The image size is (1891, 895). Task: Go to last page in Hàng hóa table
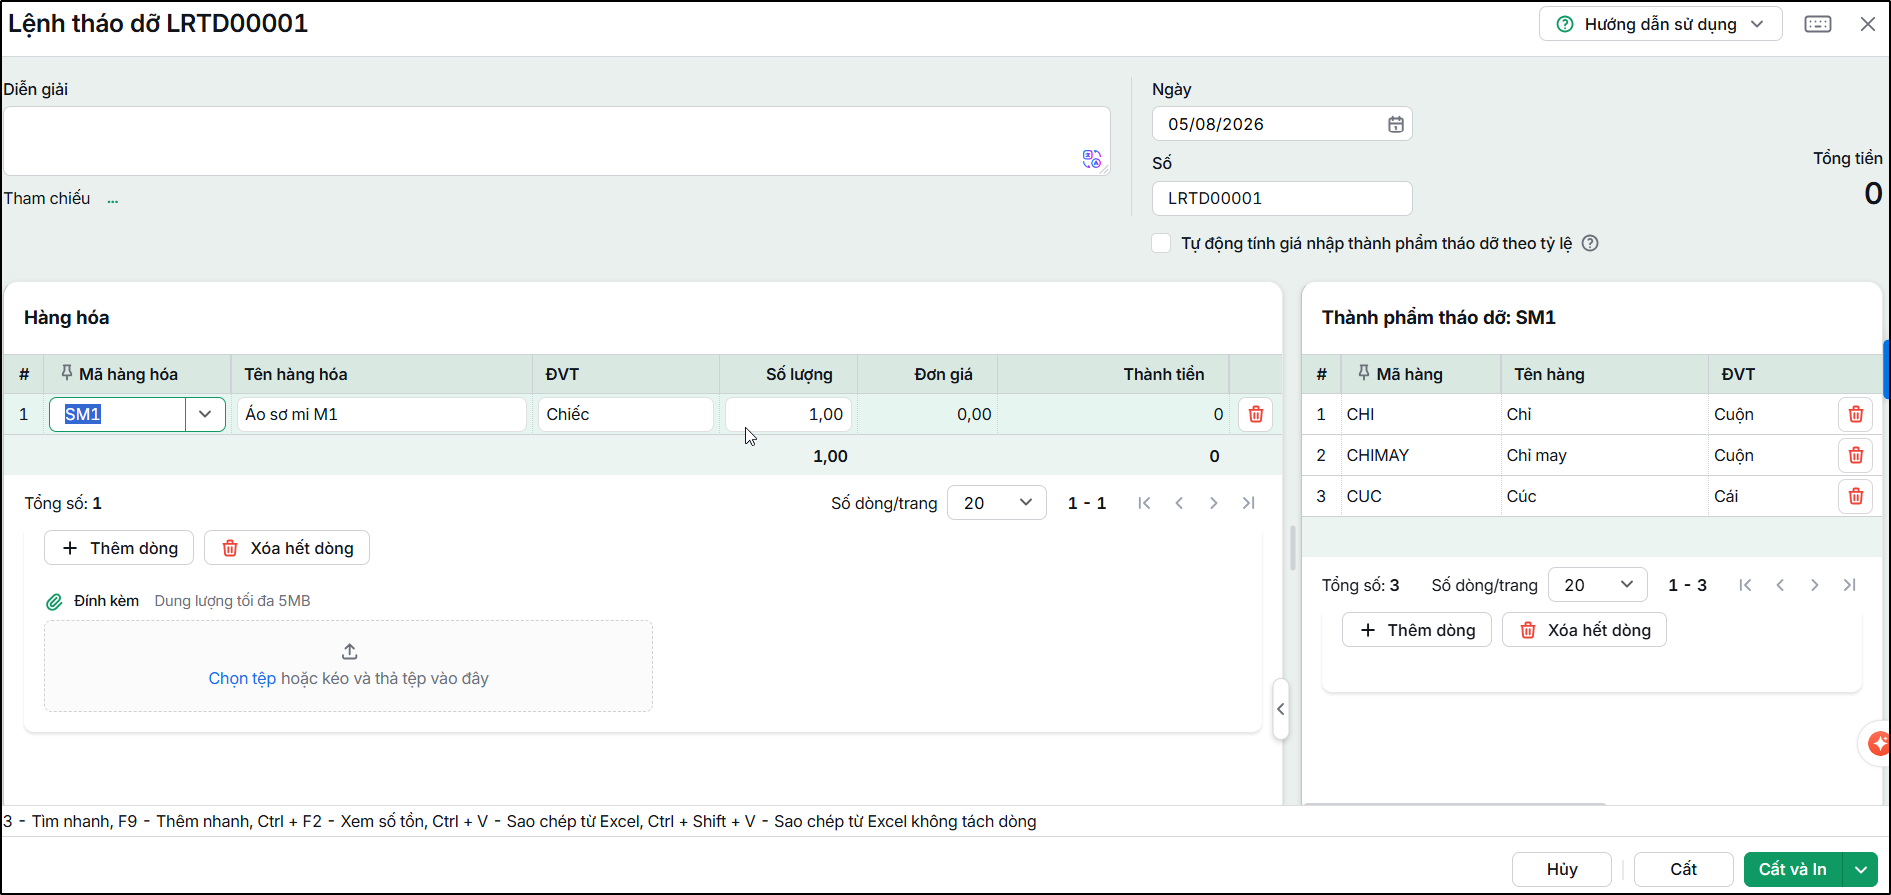pos(1248,503)
